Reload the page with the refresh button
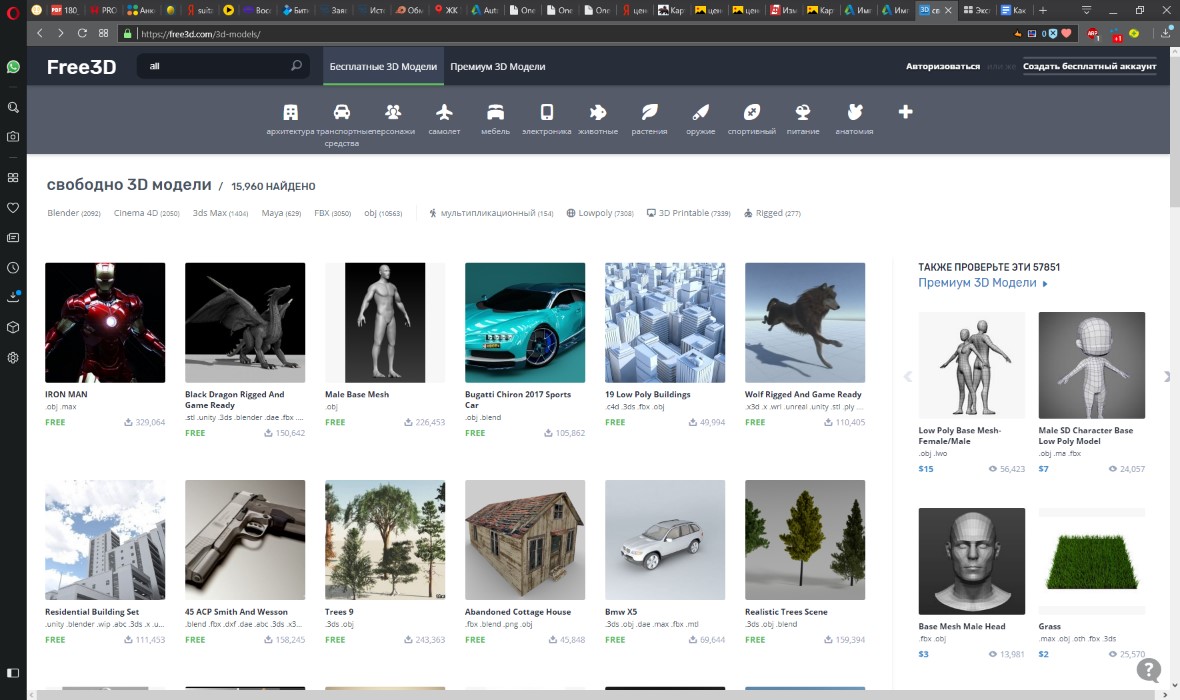 [x=82, y=33]
